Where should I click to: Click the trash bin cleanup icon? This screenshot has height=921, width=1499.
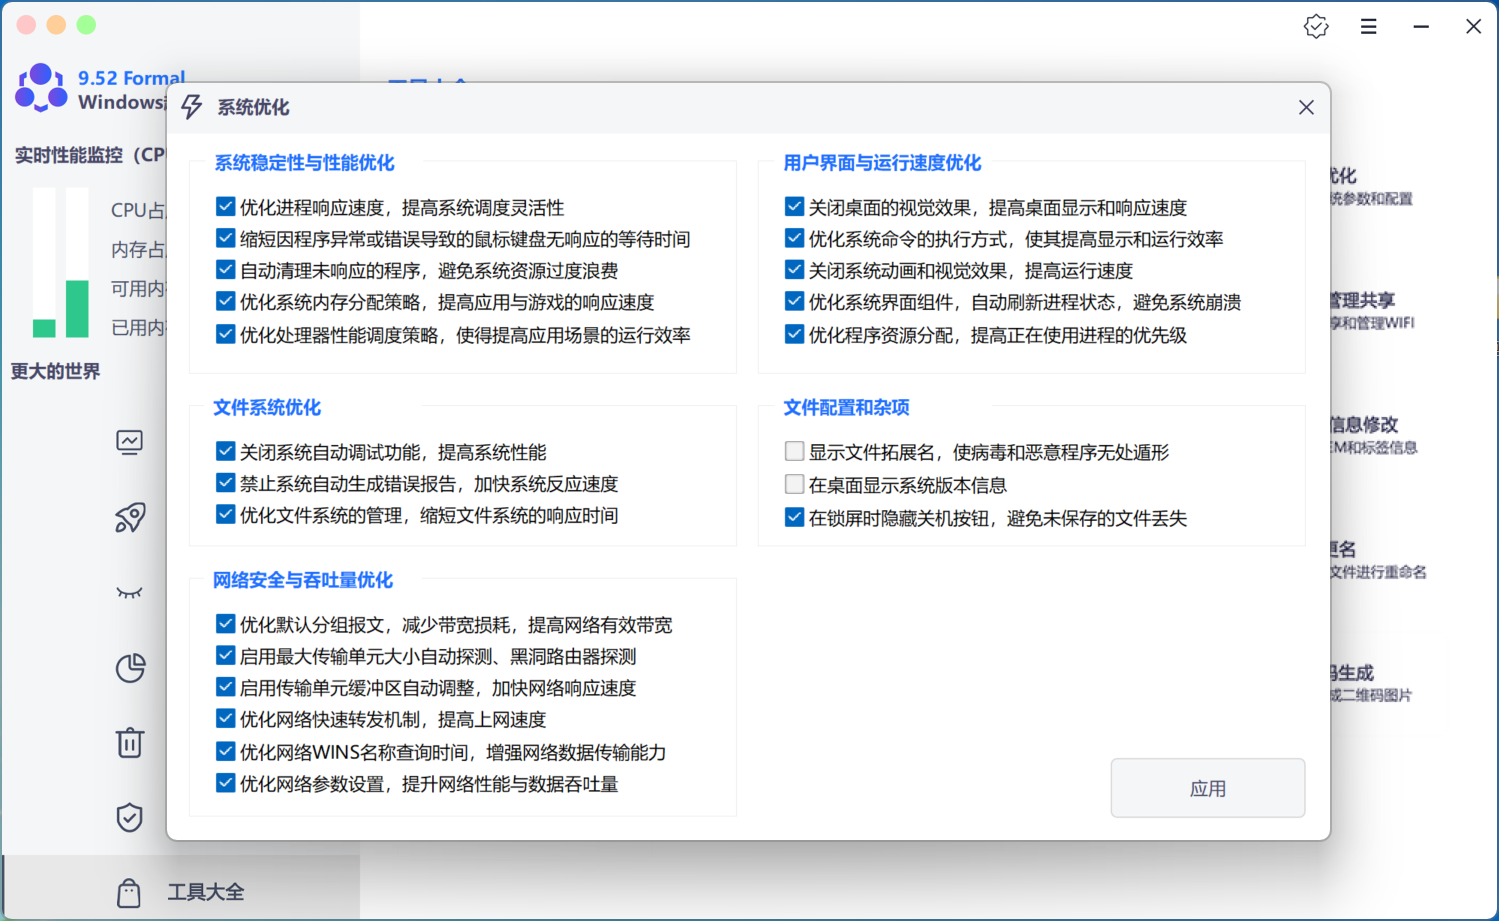130,742
